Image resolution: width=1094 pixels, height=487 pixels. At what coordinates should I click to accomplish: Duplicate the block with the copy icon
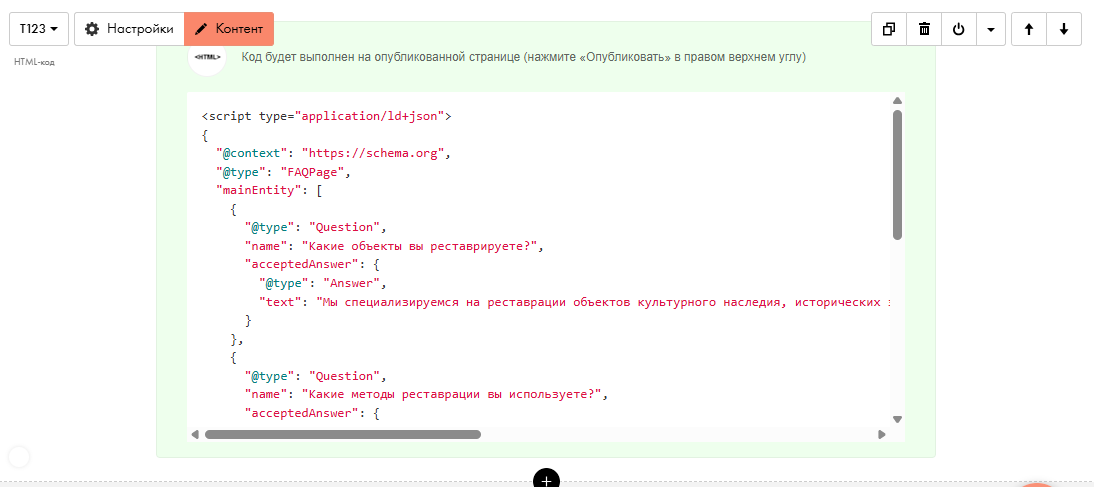[889, 29]
